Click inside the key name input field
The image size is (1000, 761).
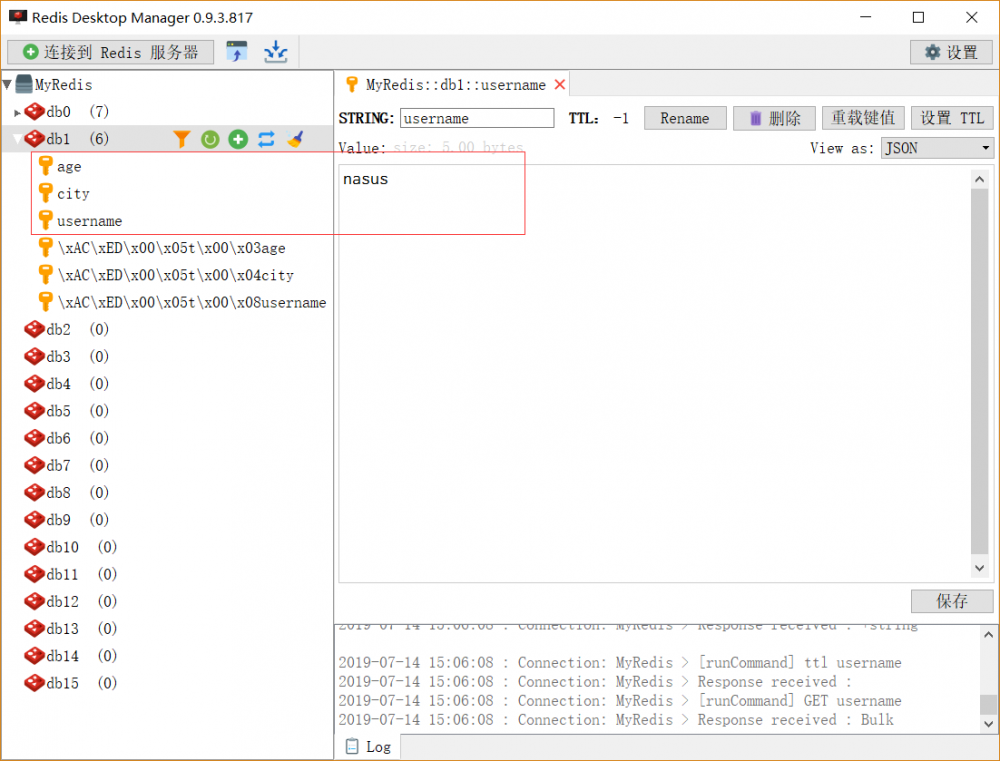[x=477, y=117]
